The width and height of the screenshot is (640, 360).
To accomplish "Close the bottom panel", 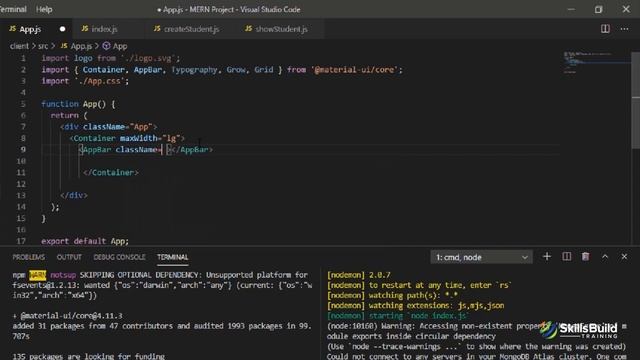I will point(624,257).
